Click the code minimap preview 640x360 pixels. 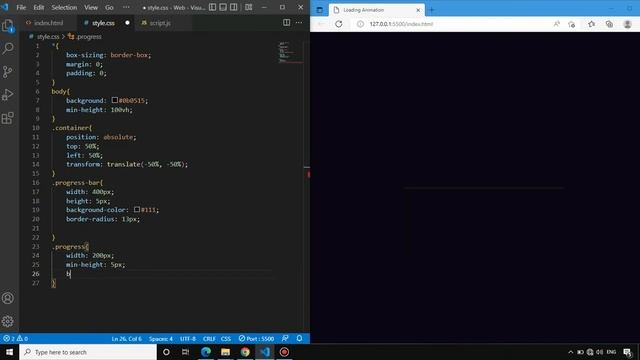coord(290,52)
